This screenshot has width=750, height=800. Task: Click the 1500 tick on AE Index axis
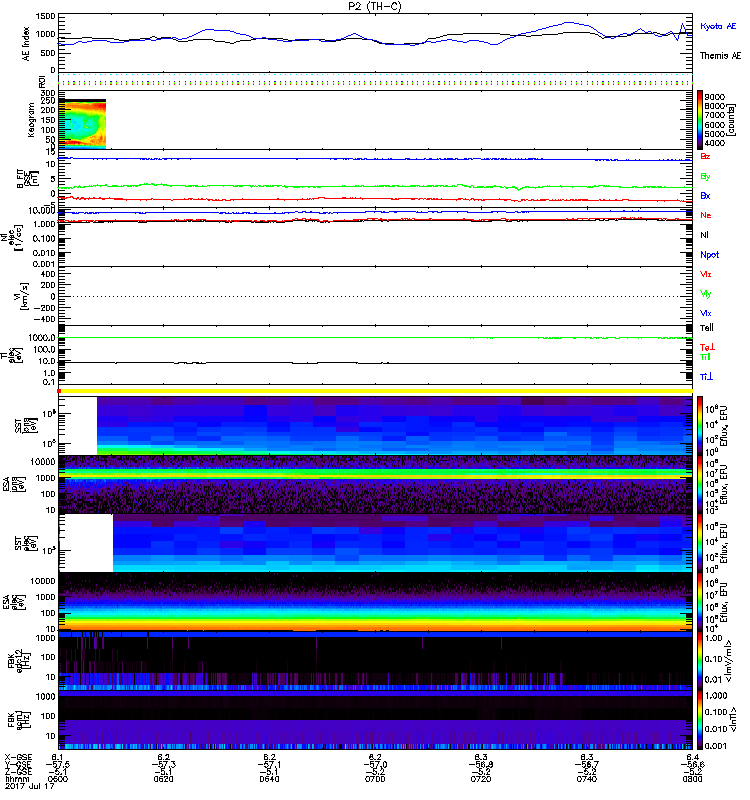coord(46,16)
